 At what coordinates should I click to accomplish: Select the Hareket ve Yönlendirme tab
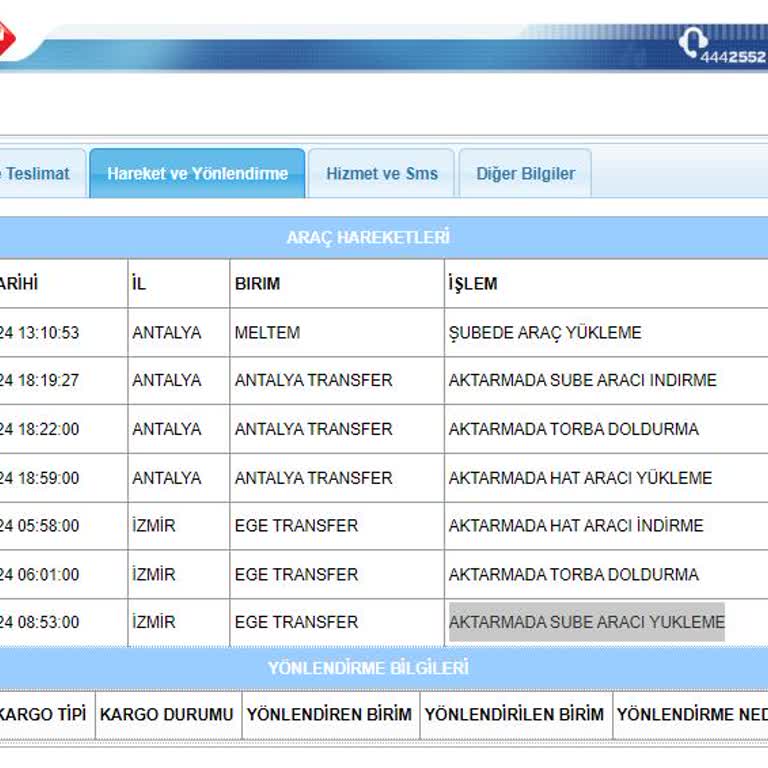197,173
